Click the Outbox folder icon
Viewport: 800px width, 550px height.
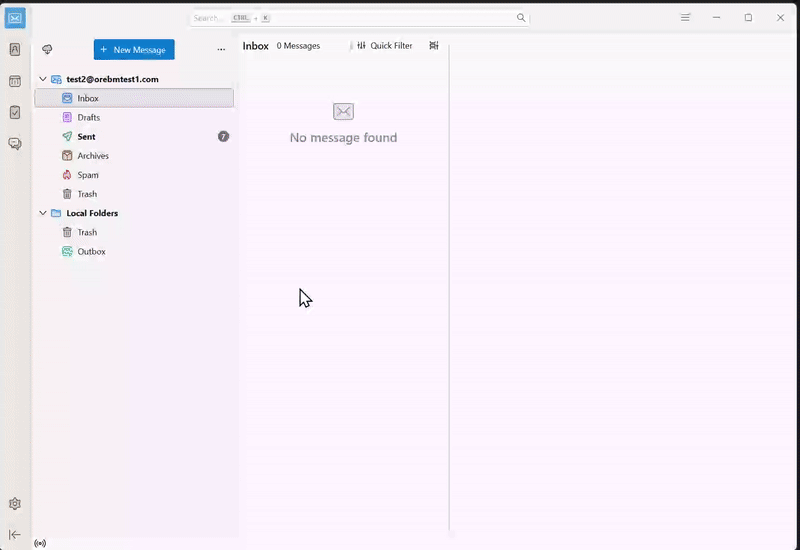(67, 252)
